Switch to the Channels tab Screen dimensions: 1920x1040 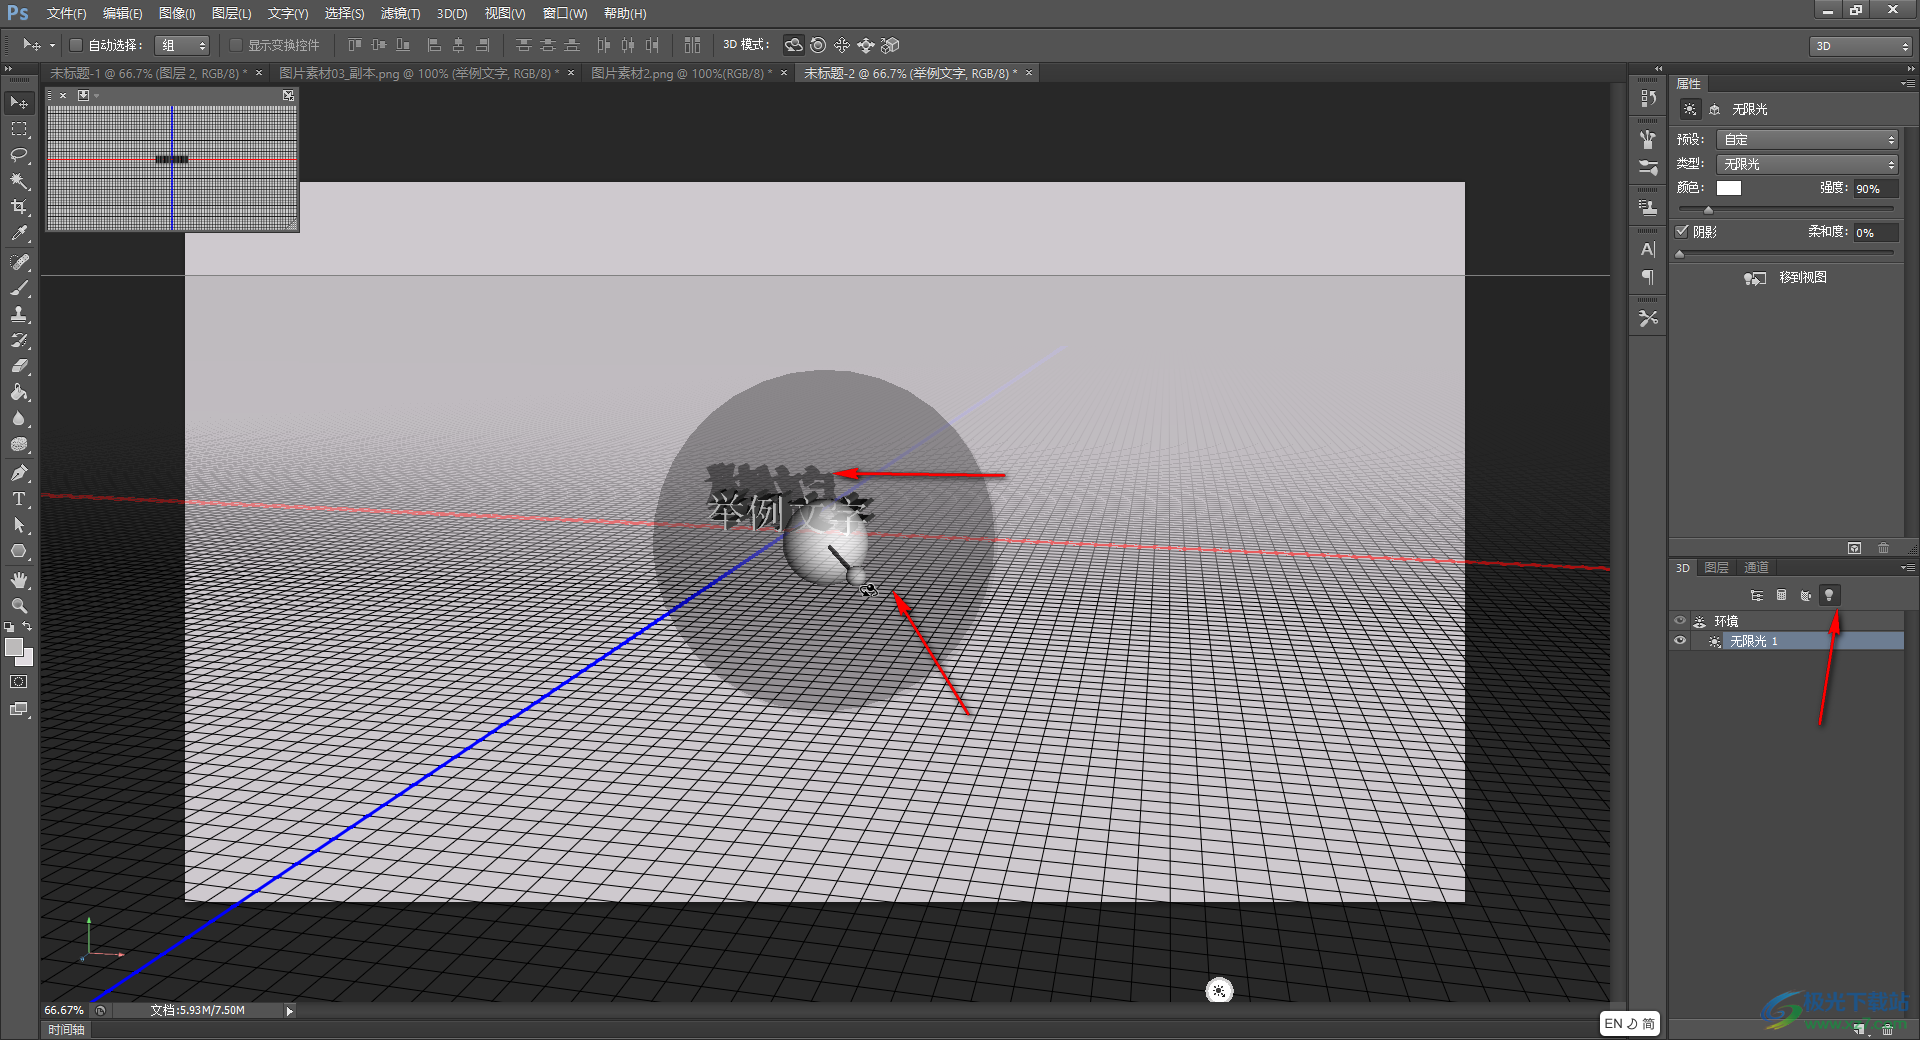pos(1756,568)
